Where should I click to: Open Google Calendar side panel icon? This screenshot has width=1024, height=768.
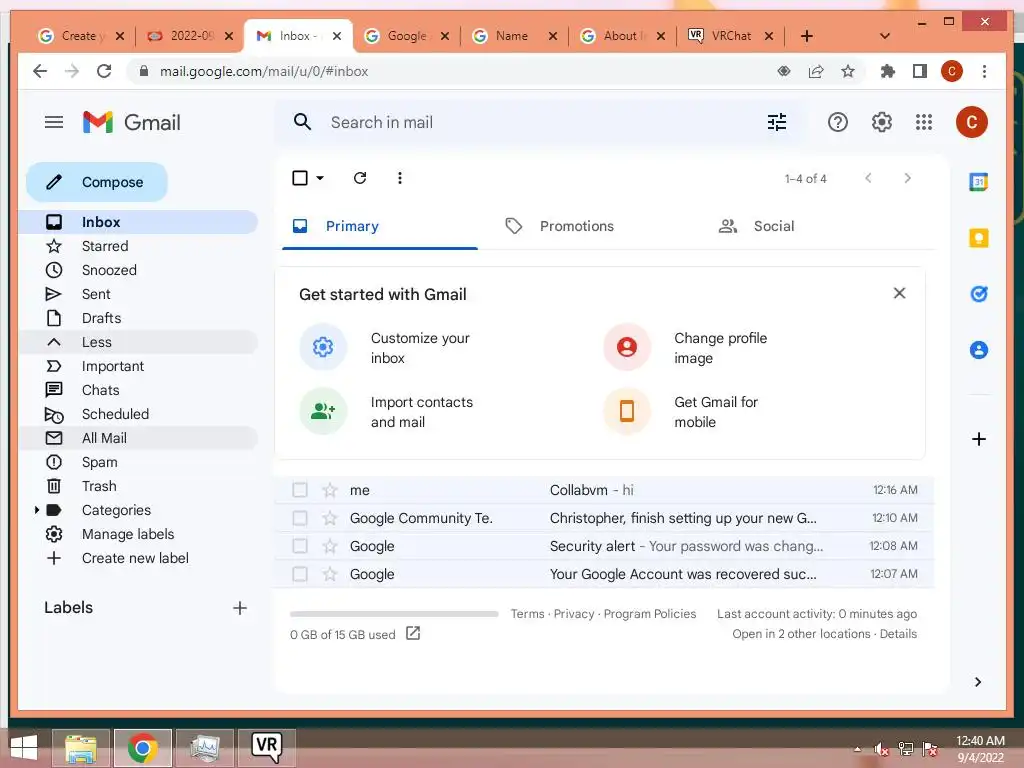[x=978, y=182]
